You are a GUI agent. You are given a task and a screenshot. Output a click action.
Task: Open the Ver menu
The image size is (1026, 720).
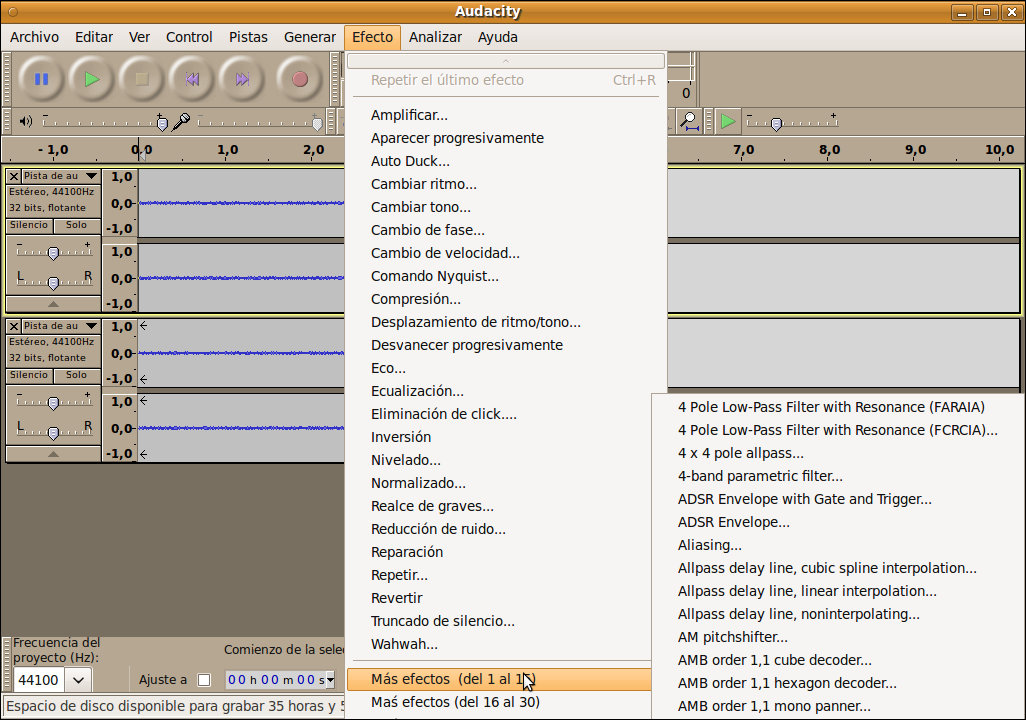[x=139, y=37]
